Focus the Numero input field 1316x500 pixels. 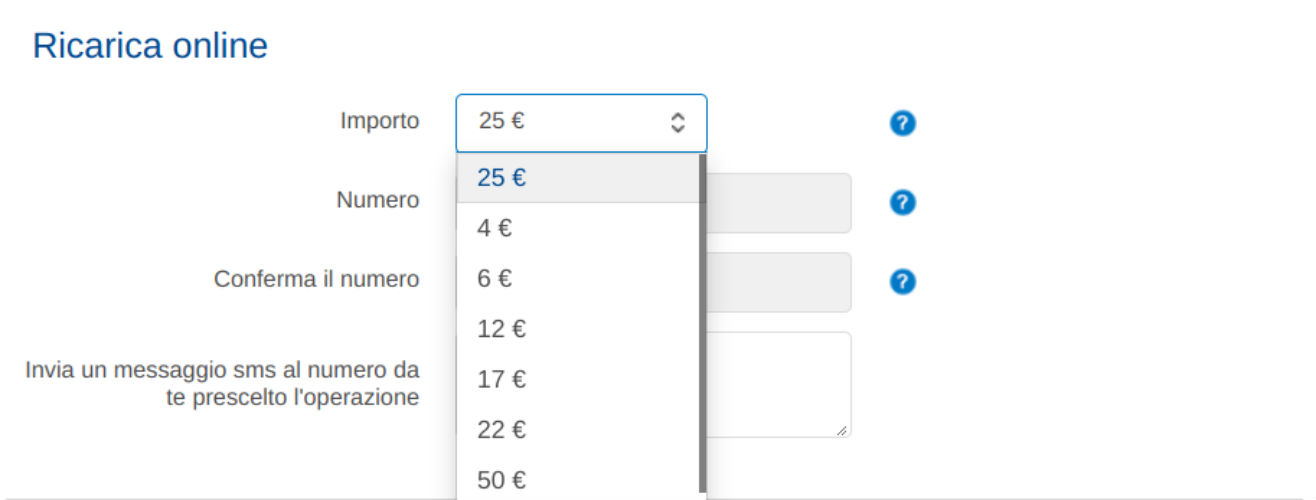[779, 203]
